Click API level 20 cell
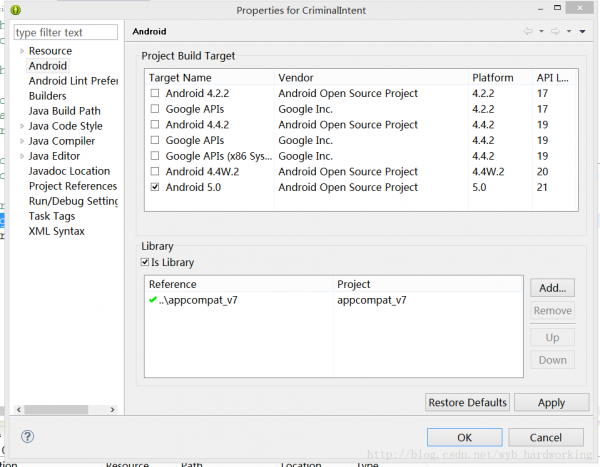Image resolution: width=600 pixels, height=467 pixels. (542, 171)
